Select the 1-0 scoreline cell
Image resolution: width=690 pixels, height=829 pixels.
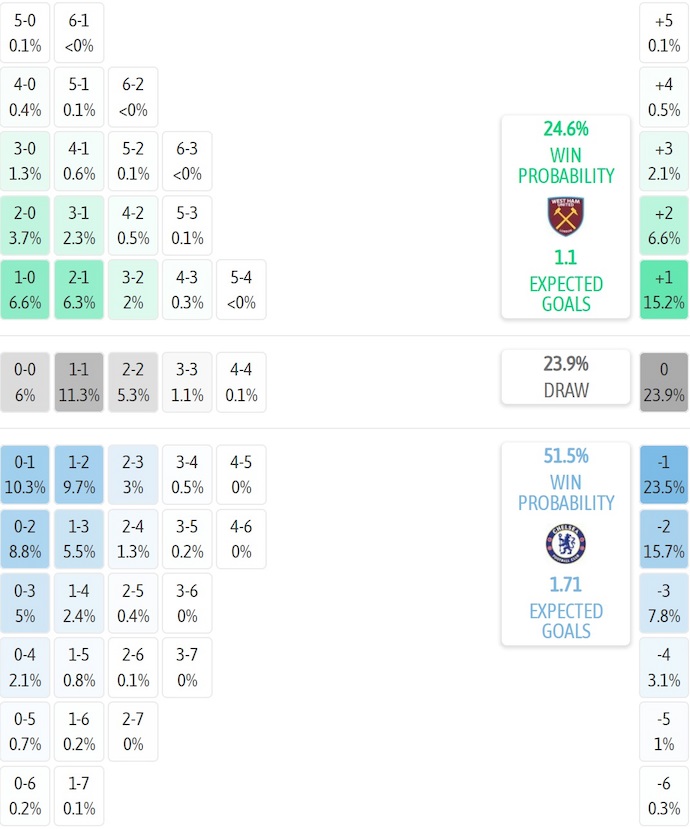click(x=25, y=290)
